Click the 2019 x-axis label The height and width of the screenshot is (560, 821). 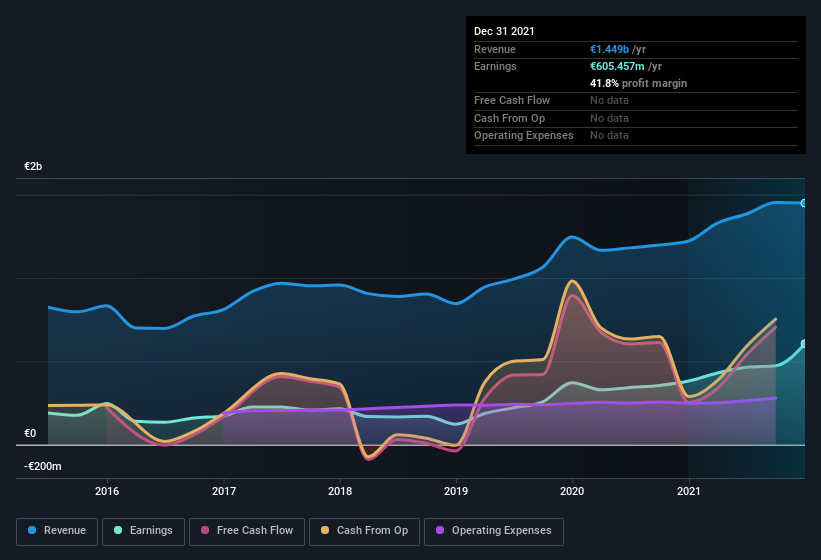(456, 491)
